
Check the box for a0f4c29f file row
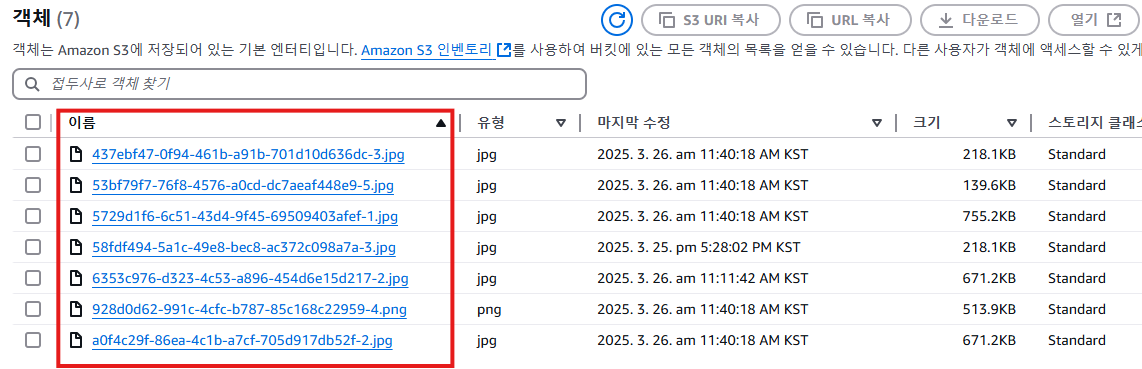(x=33, y=340)
